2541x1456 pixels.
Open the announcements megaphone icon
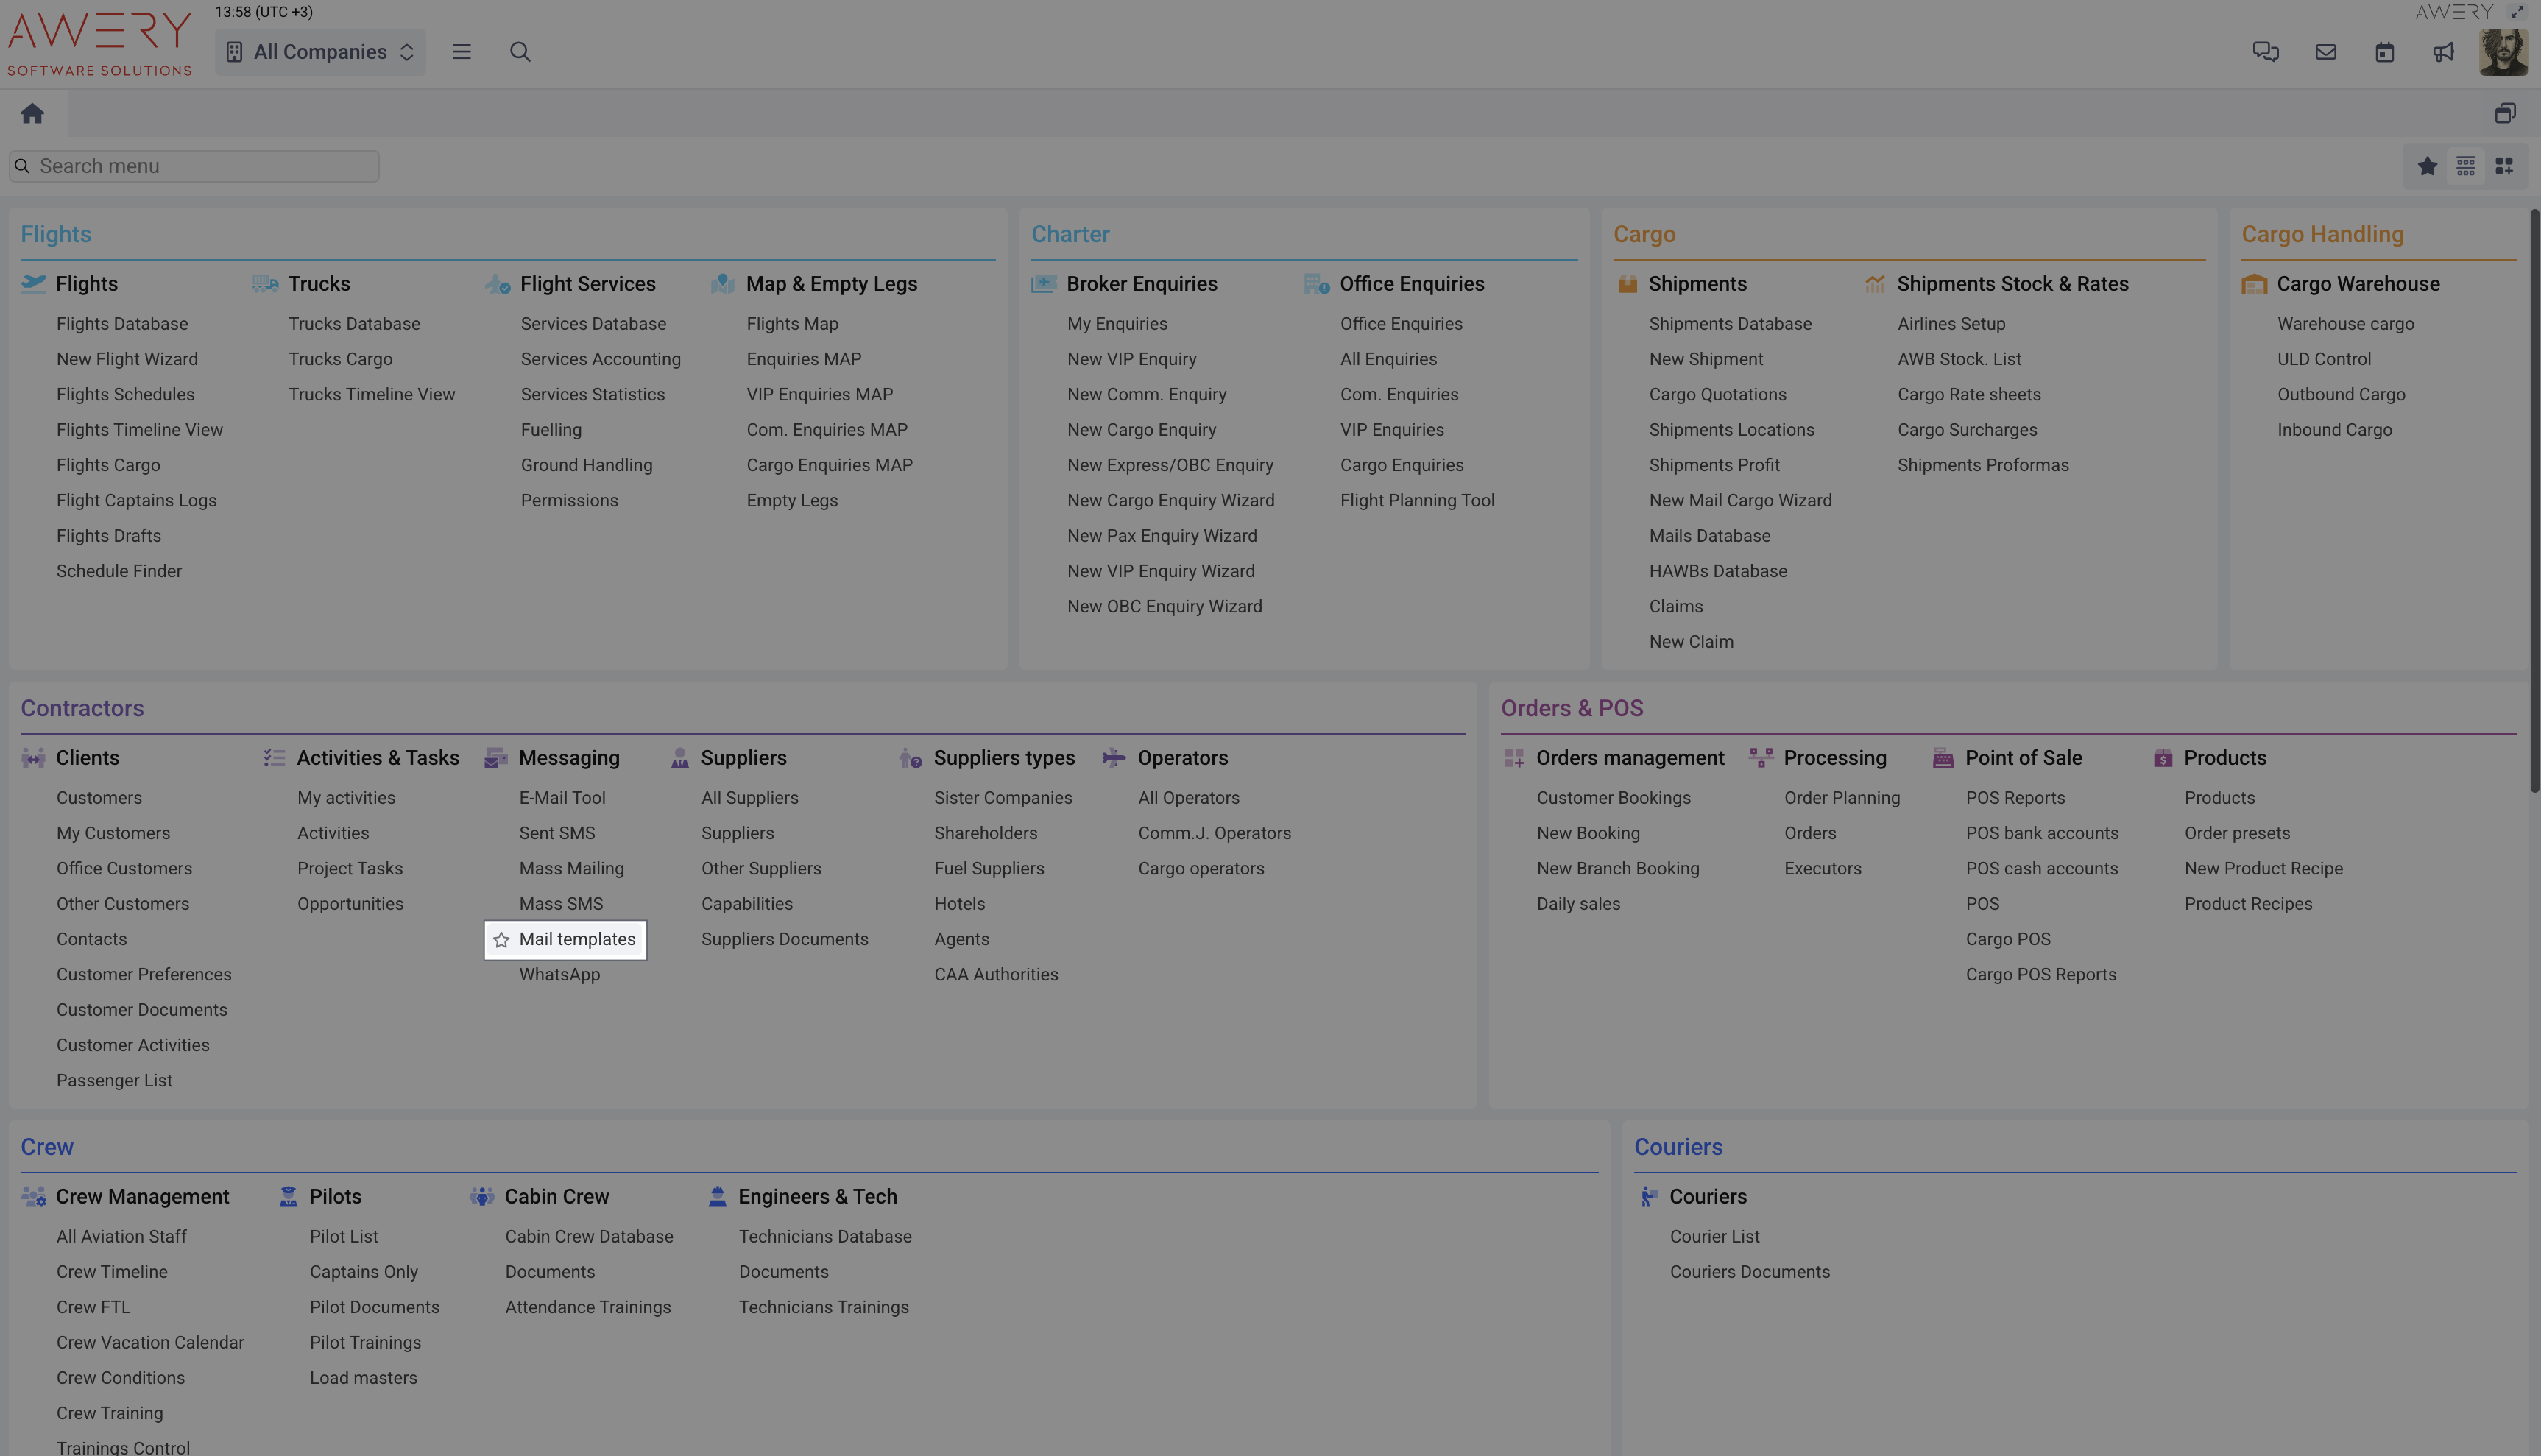pos(2443,52)
